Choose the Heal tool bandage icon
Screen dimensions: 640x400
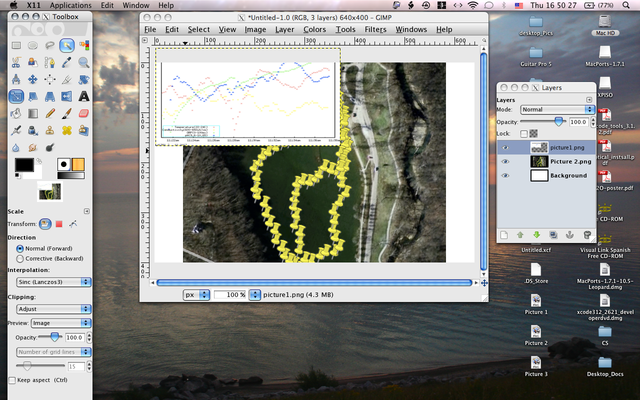[x=67, y=130]
